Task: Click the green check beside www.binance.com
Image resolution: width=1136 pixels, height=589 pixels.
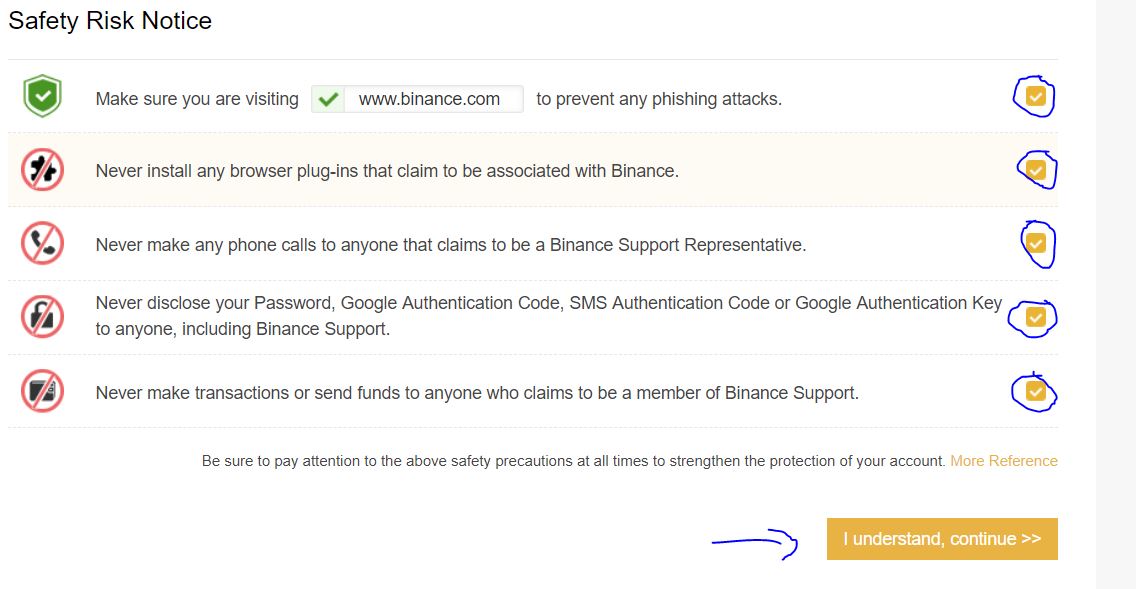Action: [328, 99]
